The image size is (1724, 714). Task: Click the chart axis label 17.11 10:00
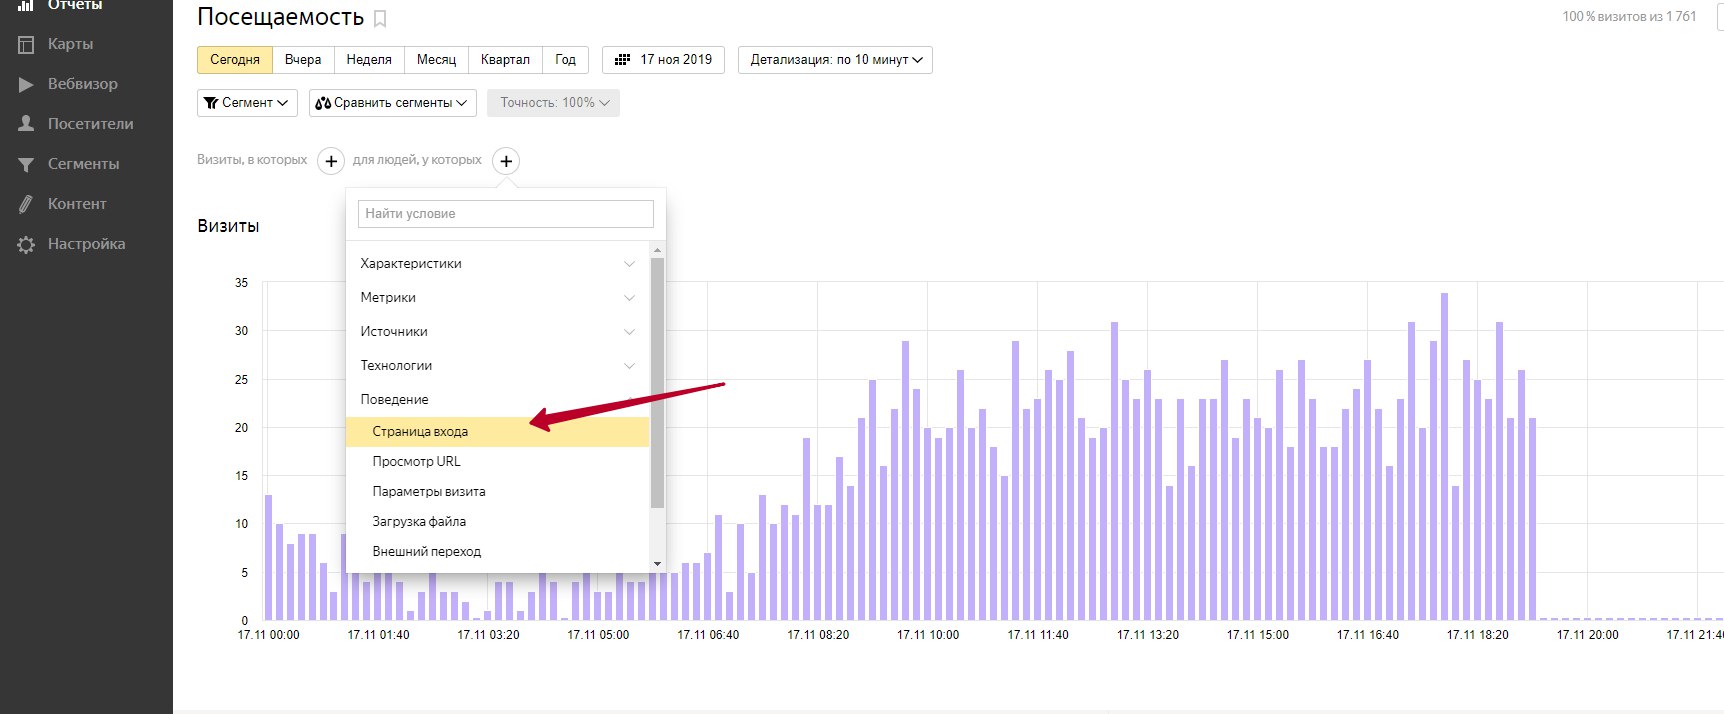(x=928, y=635)
